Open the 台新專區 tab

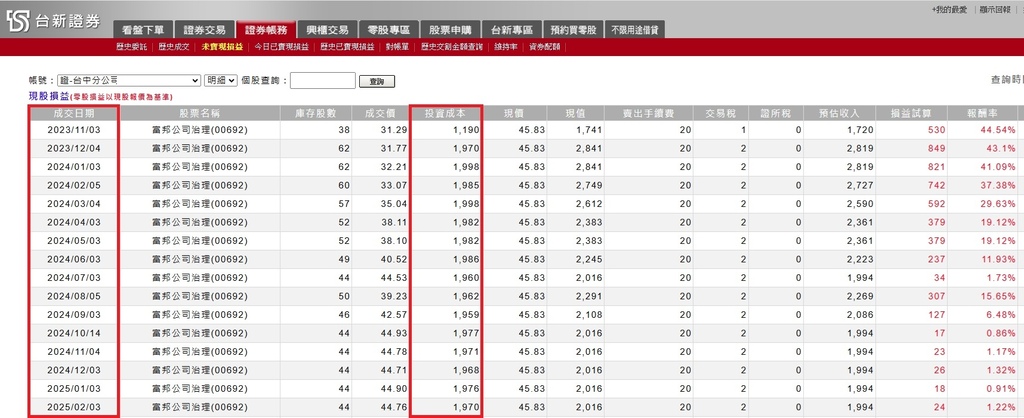[511, 29]
